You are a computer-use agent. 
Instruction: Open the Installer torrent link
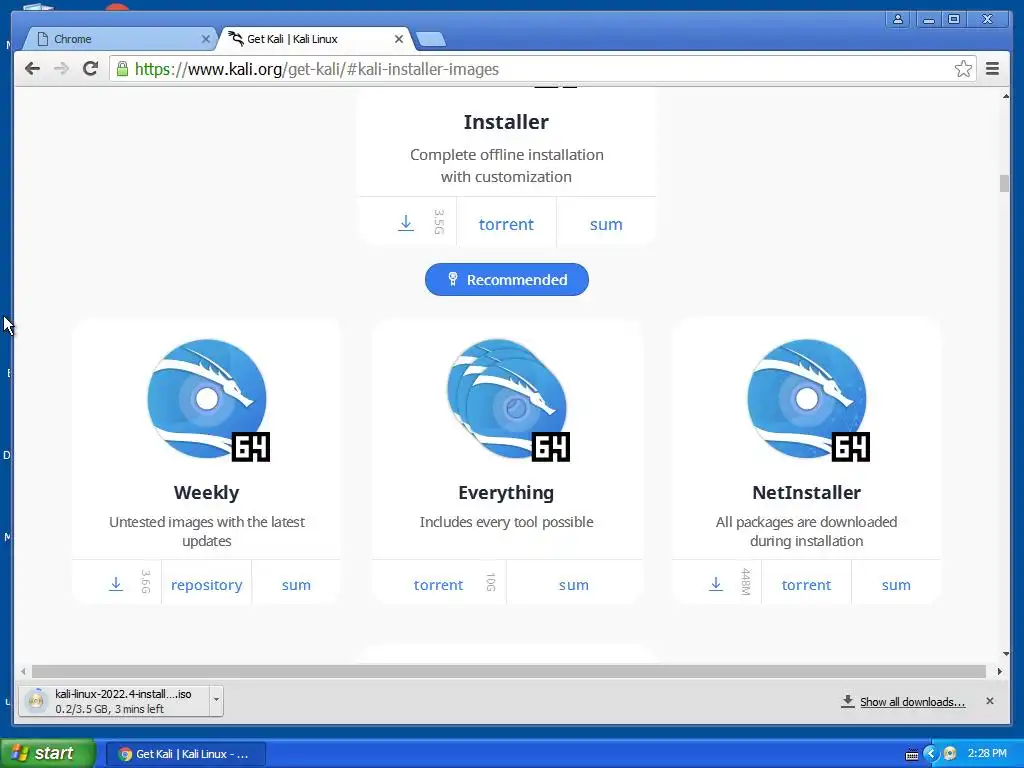pyautogui.click(x=506, y=224)
